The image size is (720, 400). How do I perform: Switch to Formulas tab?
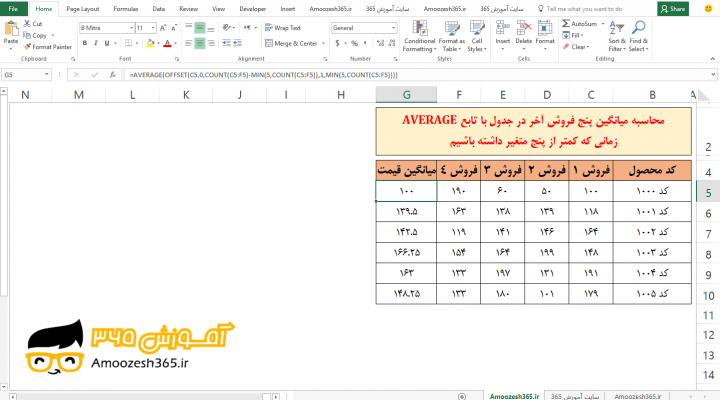click(126, 9)
